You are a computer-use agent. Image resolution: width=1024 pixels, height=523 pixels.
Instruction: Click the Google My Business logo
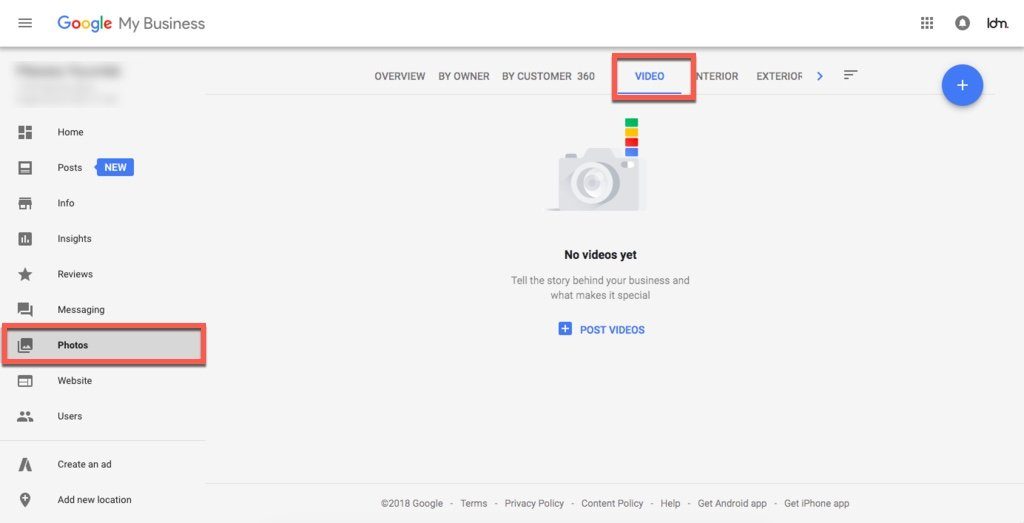tap(131, 24)
